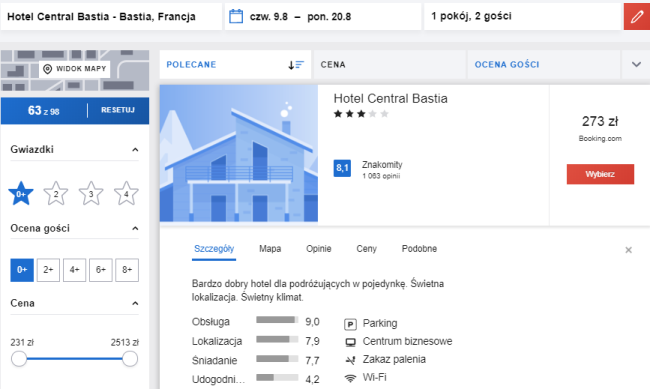Screen dimensions: 650x389
Task: Click the maximum price slider handle
Action: tap(130, 359)
